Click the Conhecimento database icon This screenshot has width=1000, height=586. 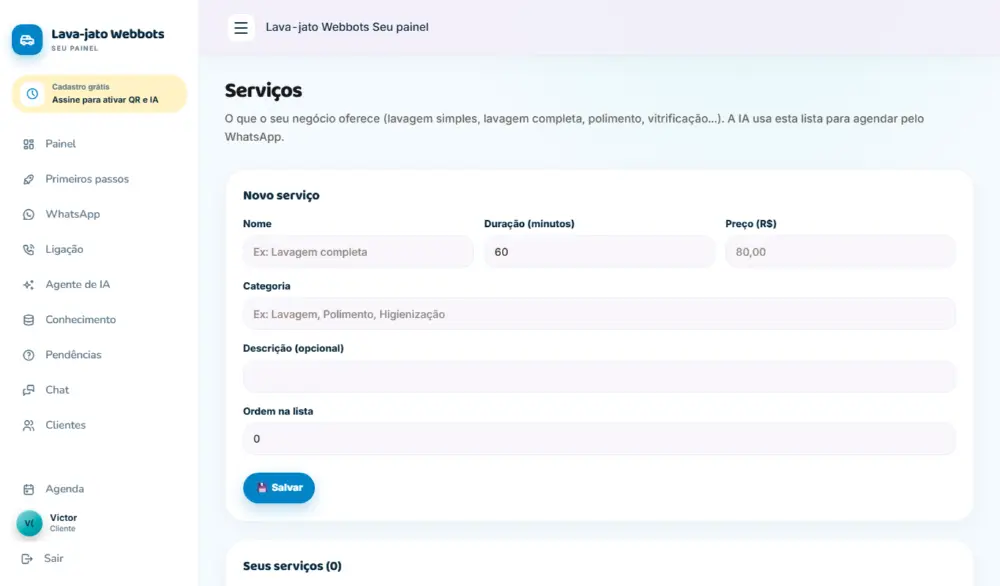29,319
